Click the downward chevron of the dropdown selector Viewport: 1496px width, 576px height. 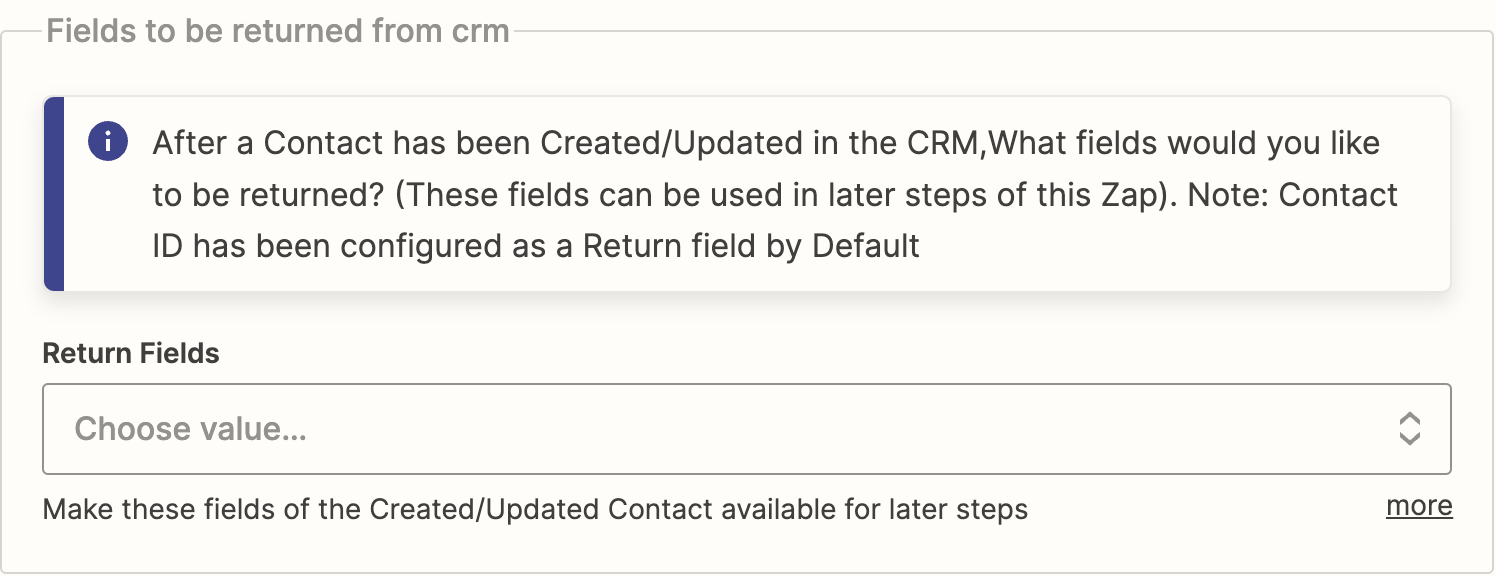pyautogui.click(x=1409, y=438)
